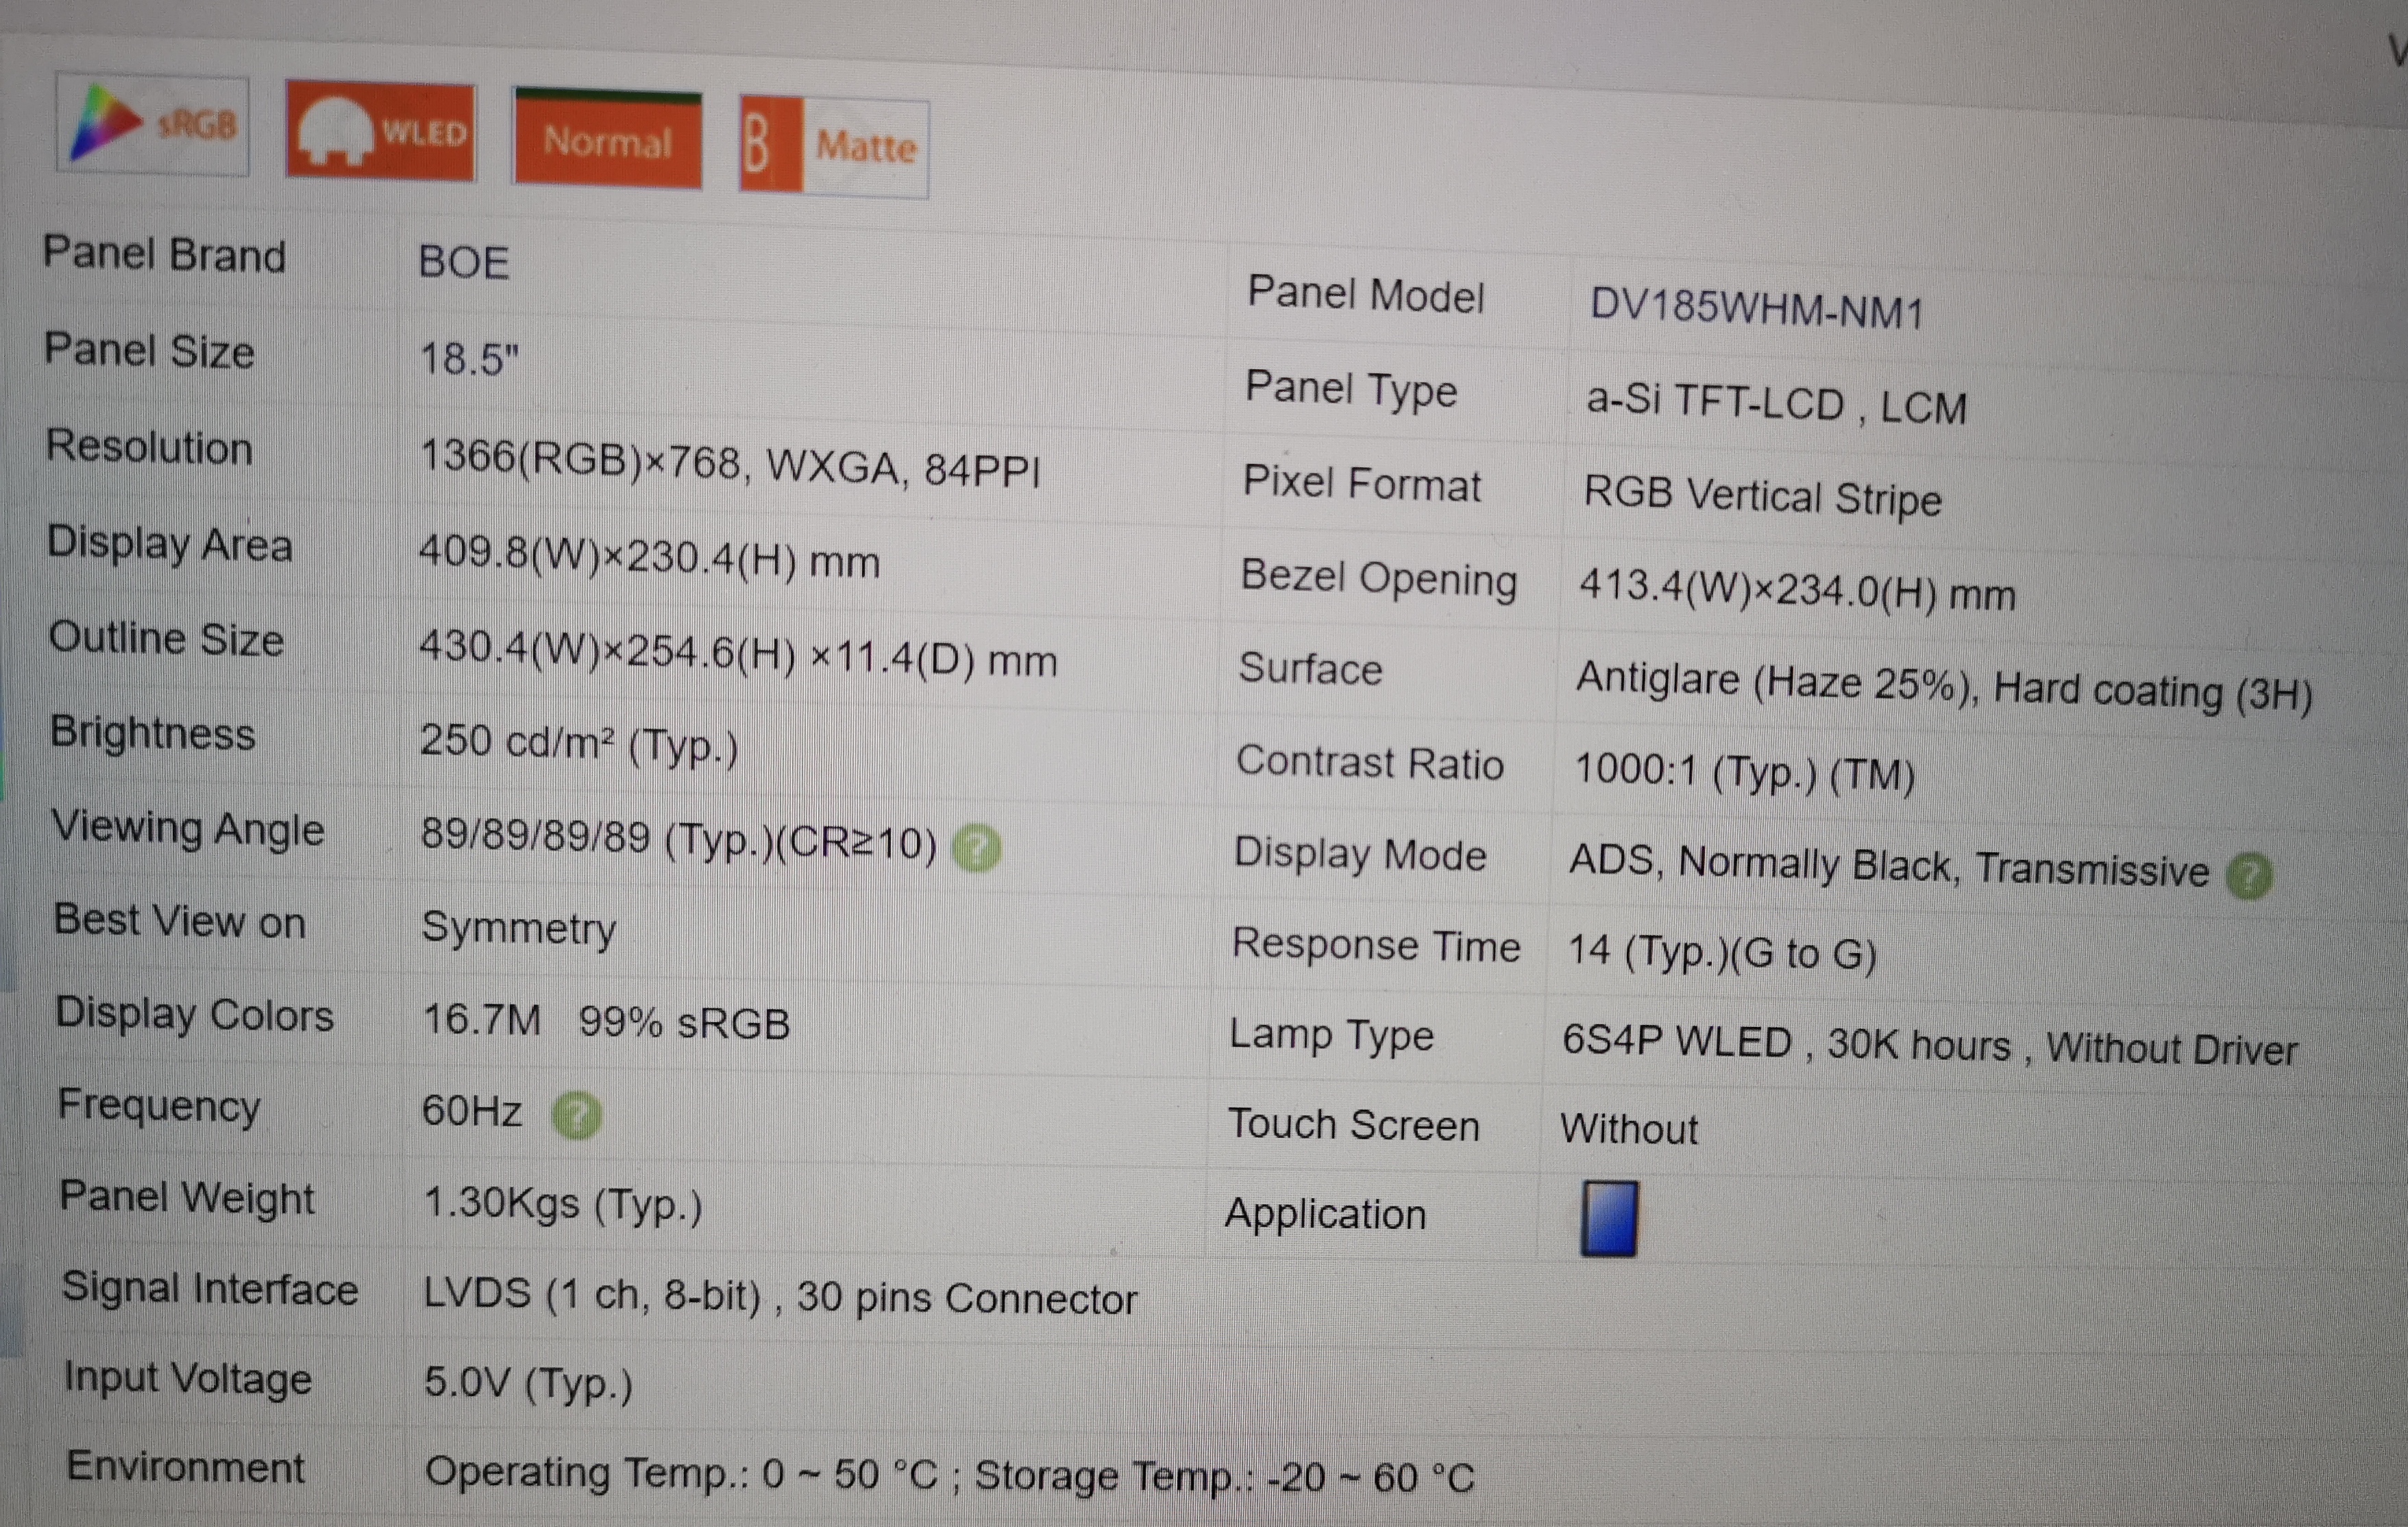Click the blue monitor Application icon
Image resolution: width=2408 pixels, height=1527 pixels.
click(1609, 1218)
